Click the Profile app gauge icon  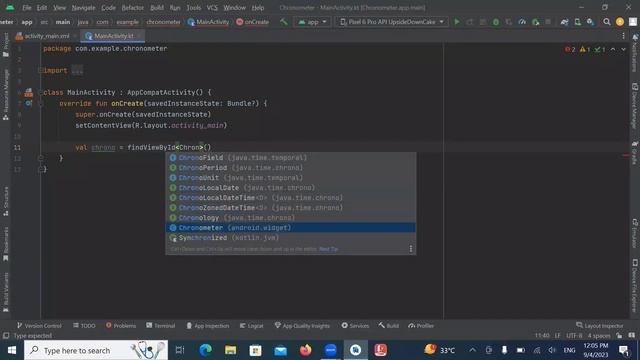(522, 22)
